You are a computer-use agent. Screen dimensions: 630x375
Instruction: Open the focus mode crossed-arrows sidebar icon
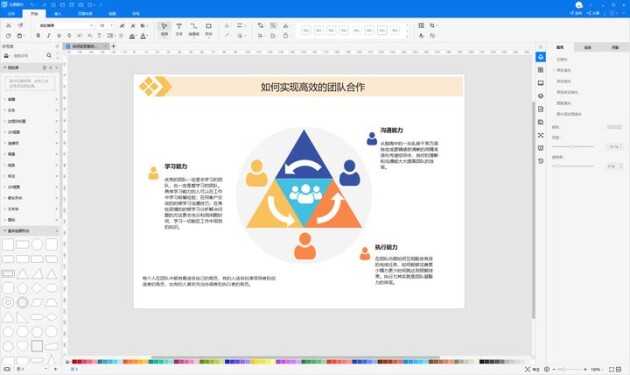540,135
